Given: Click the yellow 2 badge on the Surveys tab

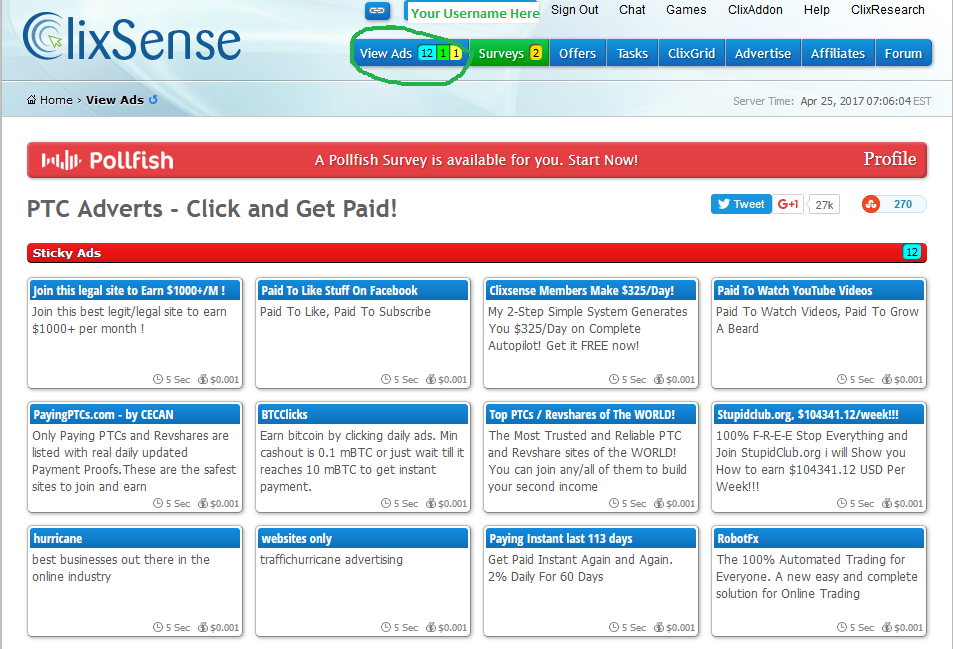Looking at the screenshot, I should (535, 53).
